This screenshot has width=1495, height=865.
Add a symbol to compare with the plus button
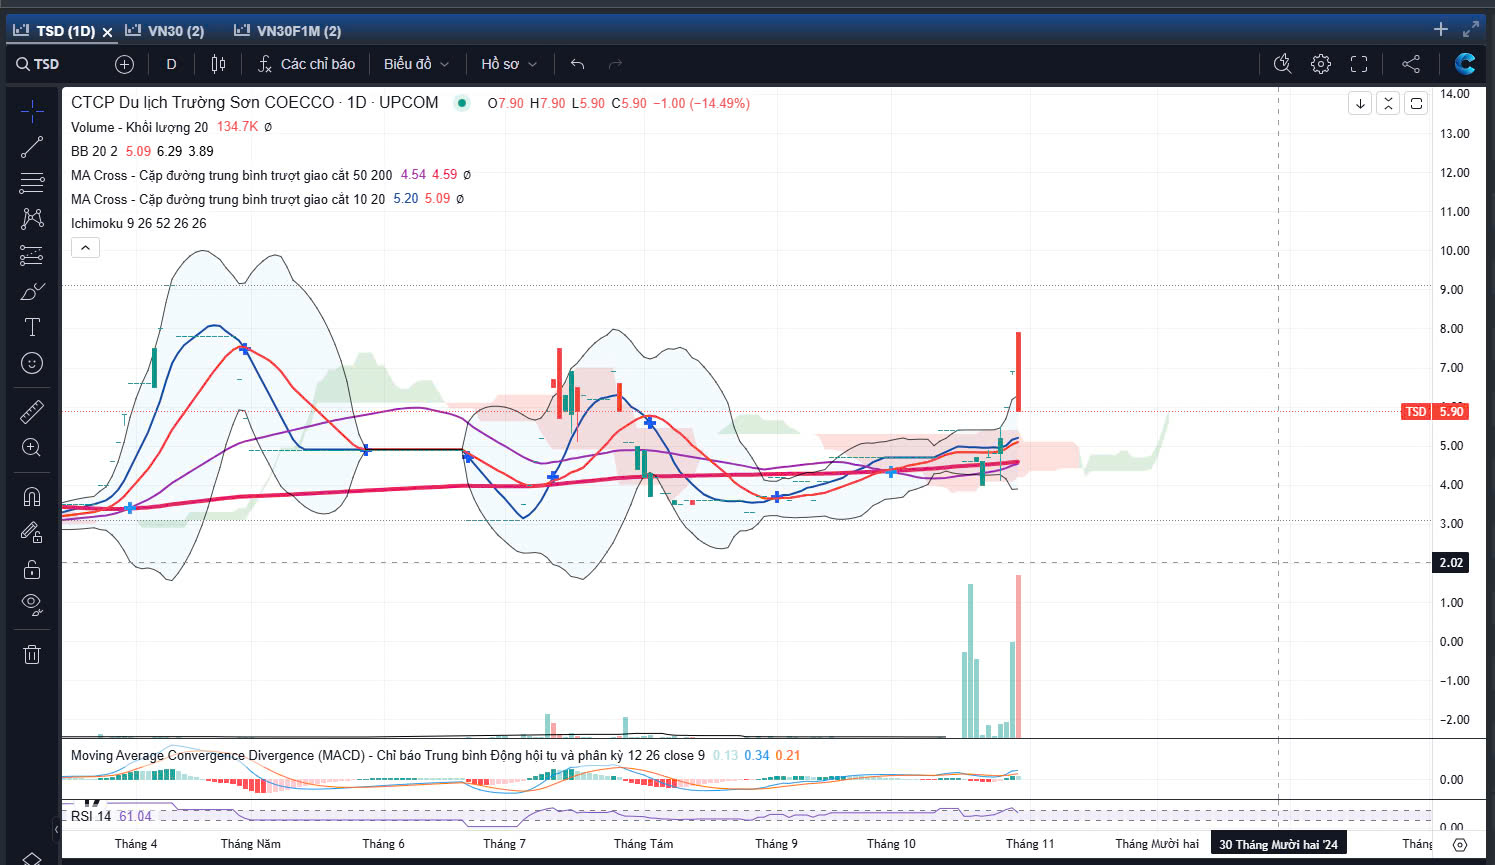(x=124, y=64)
